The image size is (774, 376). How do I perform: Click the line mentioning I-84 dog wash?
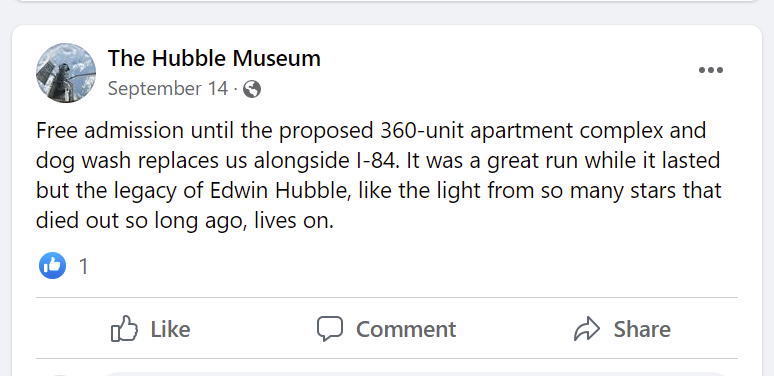tap(378, 161)
